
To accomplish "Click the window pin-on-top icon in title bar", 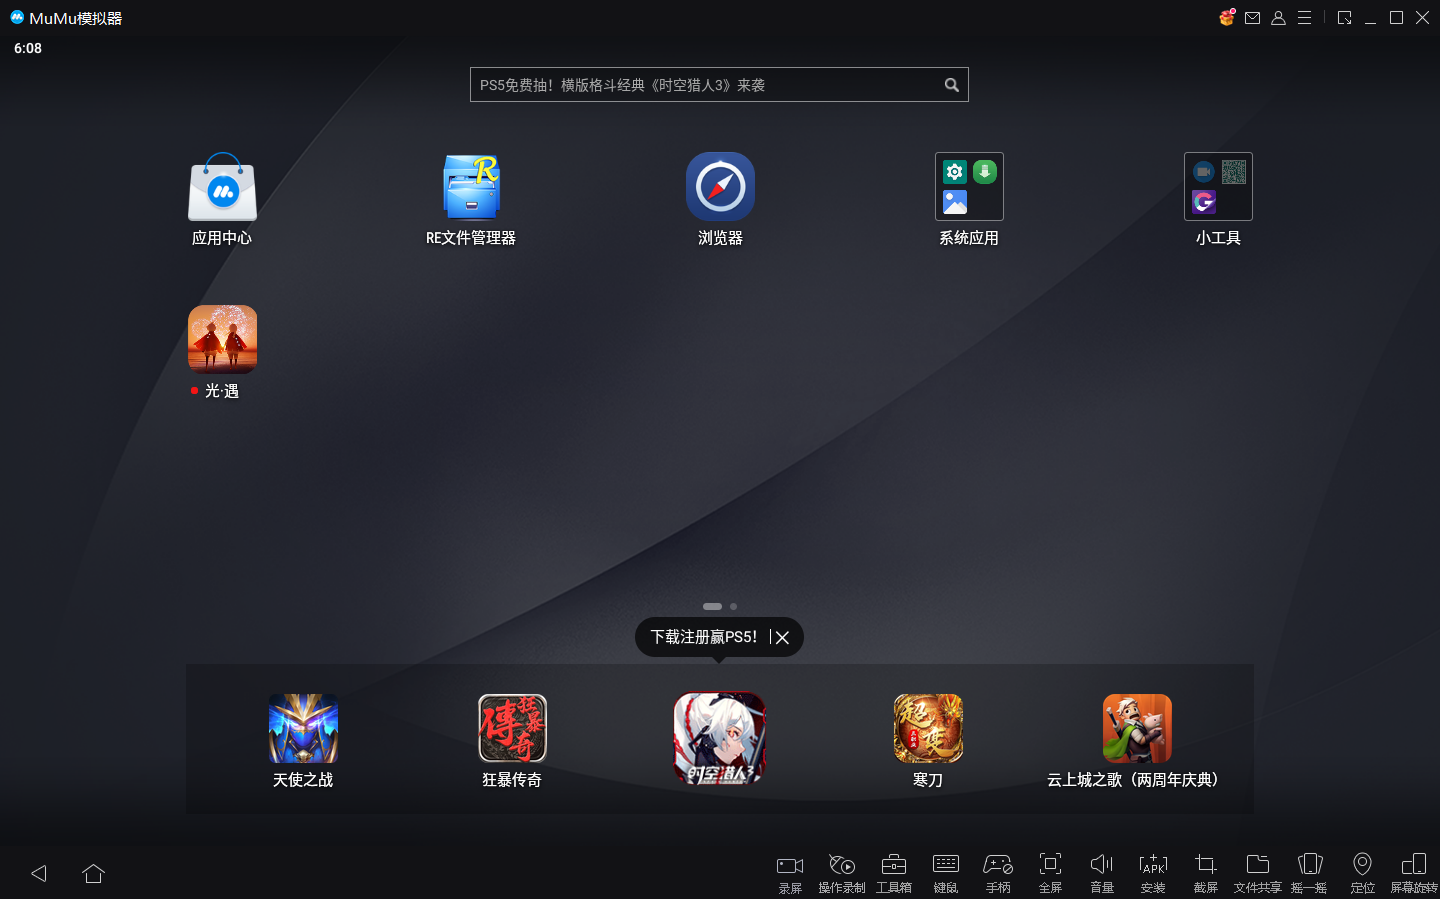I will (1345, 18).
